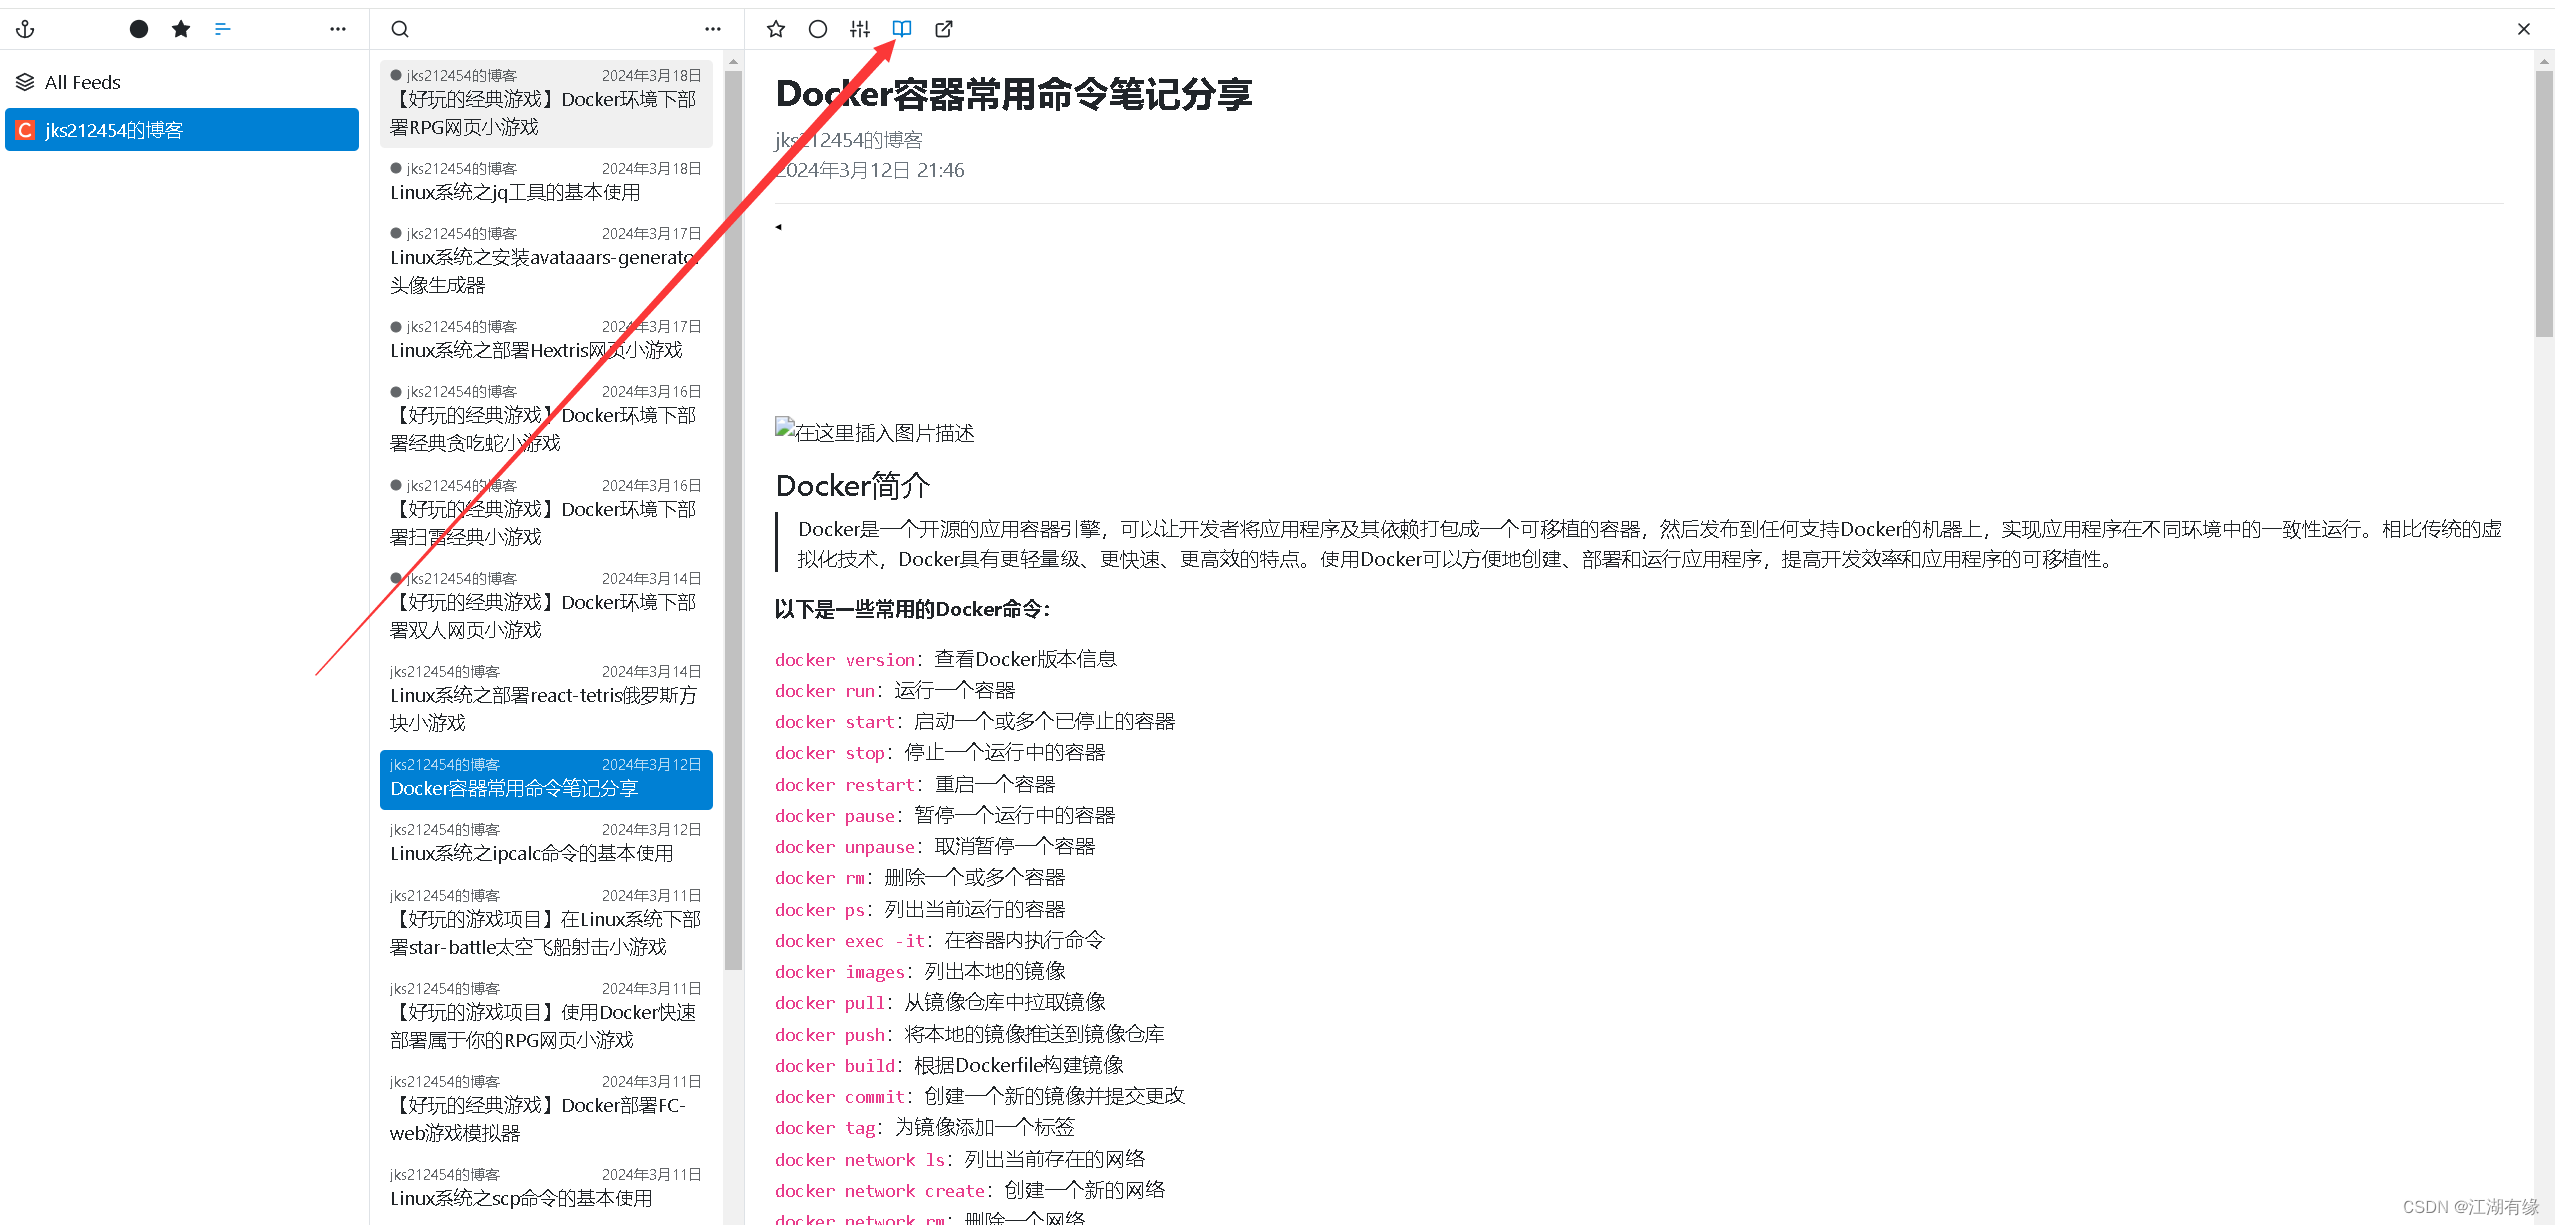2555x1225 pixels.
Task: Click the broken image placeholder link 在这里插入图片描述
Action: (x=873, y=432)
